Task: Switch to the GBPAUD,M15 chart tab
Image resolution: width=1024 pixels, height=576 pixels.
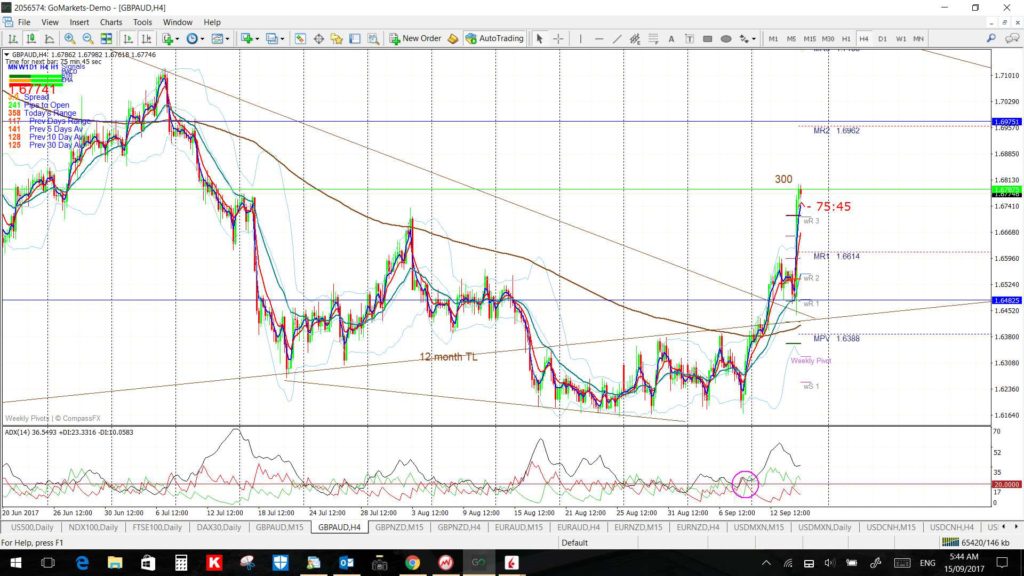Action: pos(280,527)
